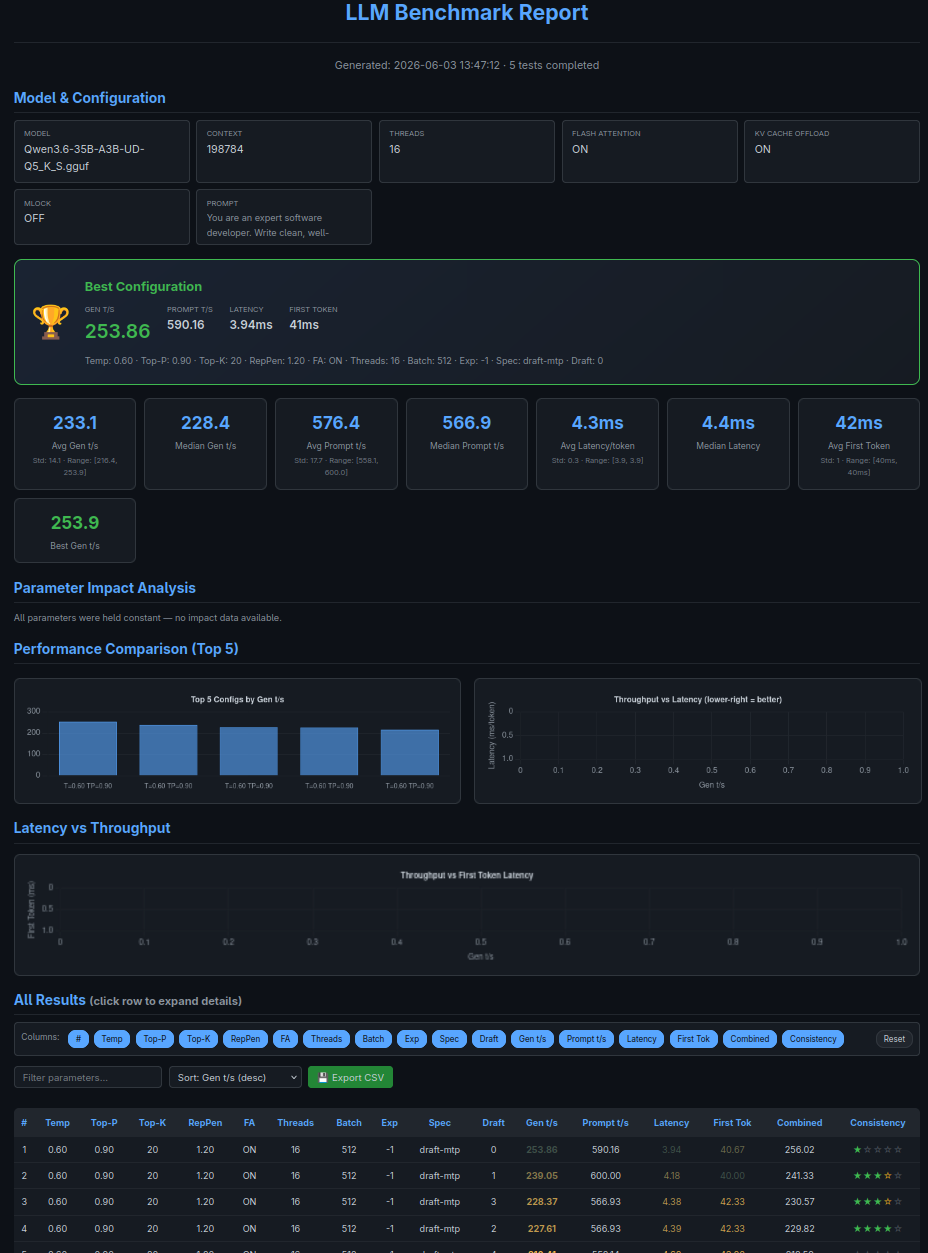The height and width of the screenshot is (1253, 928).
Task: Toggle the Top-K column chip
Action: [x=198, y=1039]
